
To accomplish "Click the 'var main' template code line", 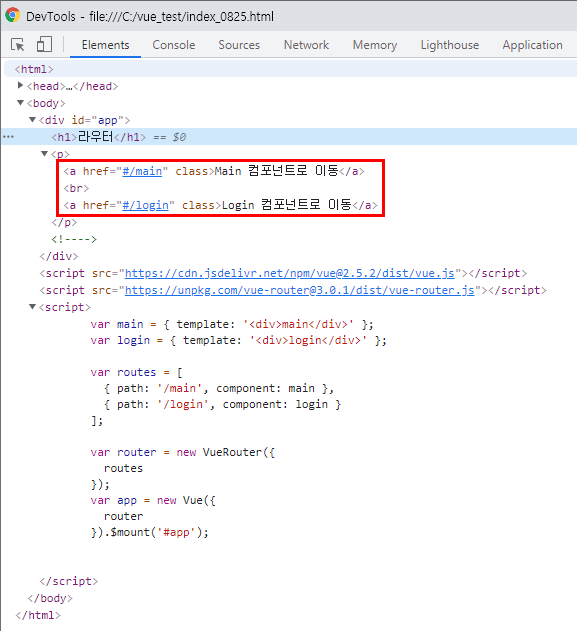I will click(x=232, y=324).
